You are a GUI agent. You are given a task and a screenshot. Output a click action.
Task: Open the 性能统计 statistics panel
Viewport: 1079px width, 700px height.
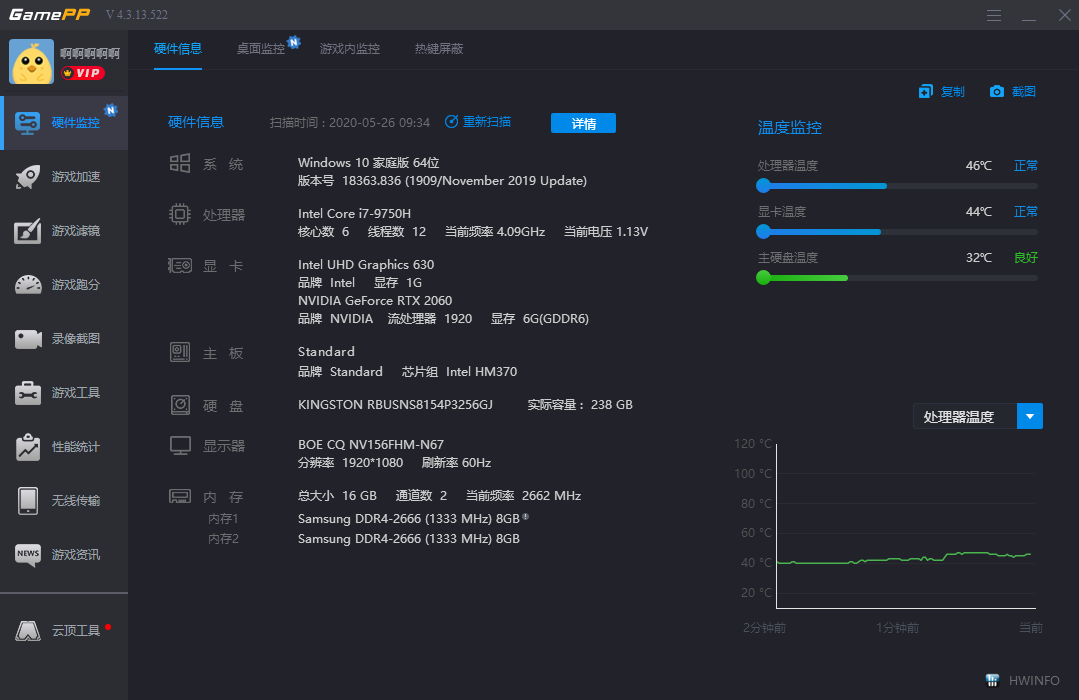point(63,447)
